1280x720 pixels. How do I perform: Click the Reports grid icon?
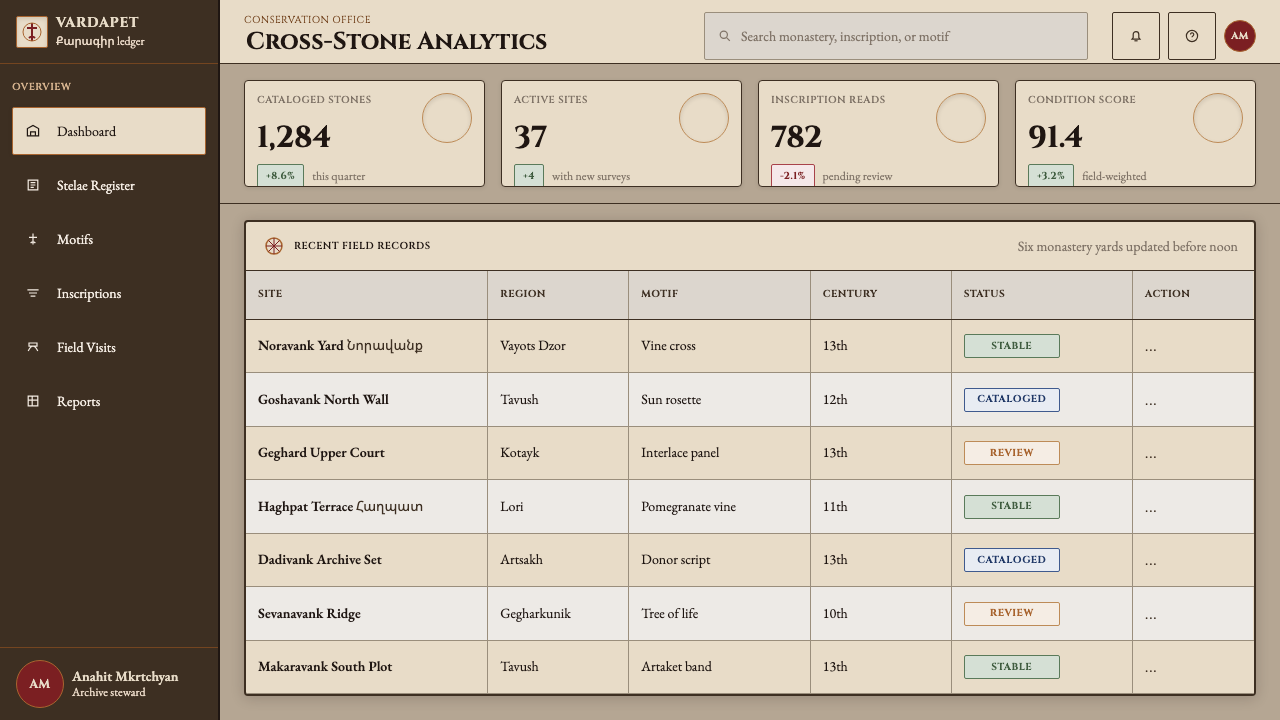(33, 401)
